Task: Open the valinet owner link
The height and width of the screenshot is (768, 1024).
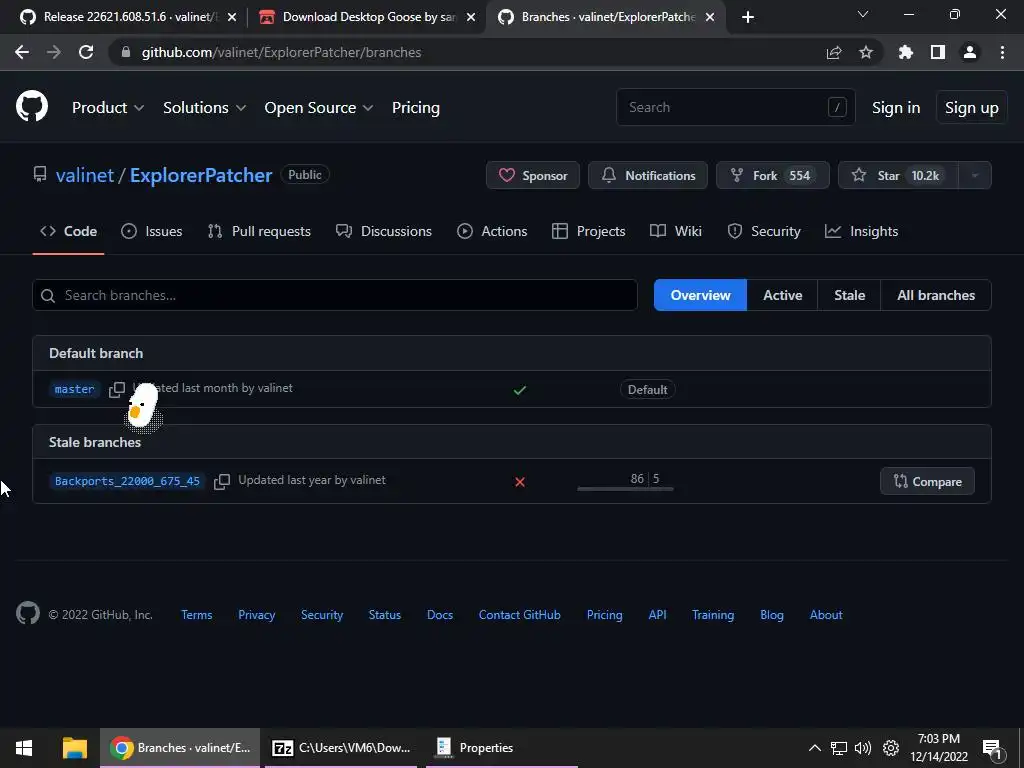Action: [85, 175]
